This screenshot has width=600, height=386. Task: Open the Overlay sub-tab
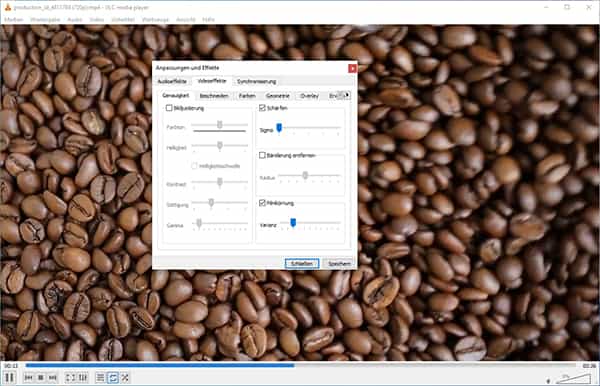310,96
